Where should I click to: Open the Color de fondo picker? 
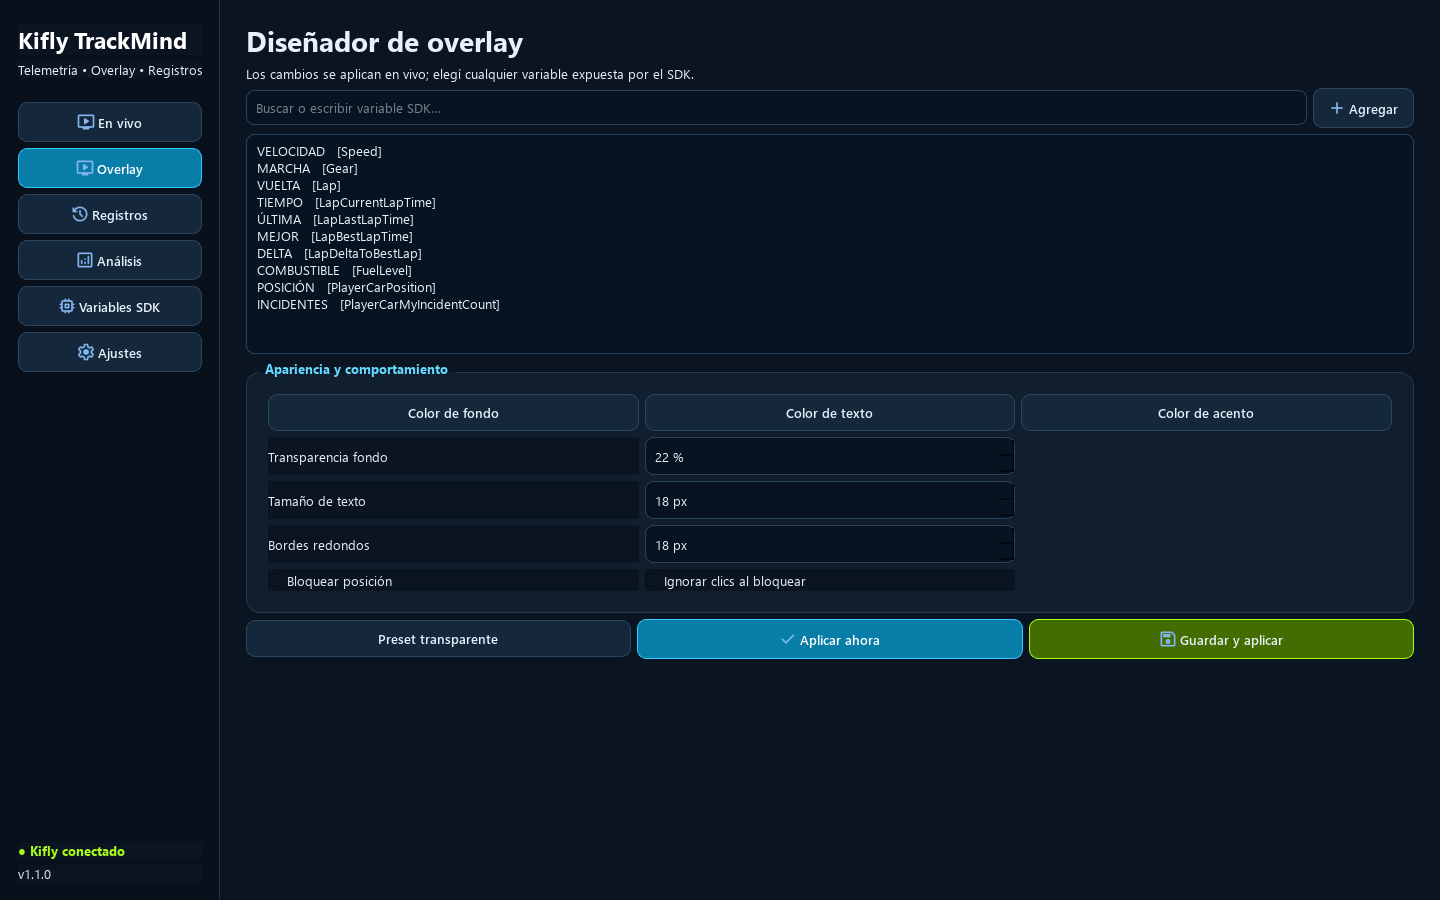tap(453, 413)
